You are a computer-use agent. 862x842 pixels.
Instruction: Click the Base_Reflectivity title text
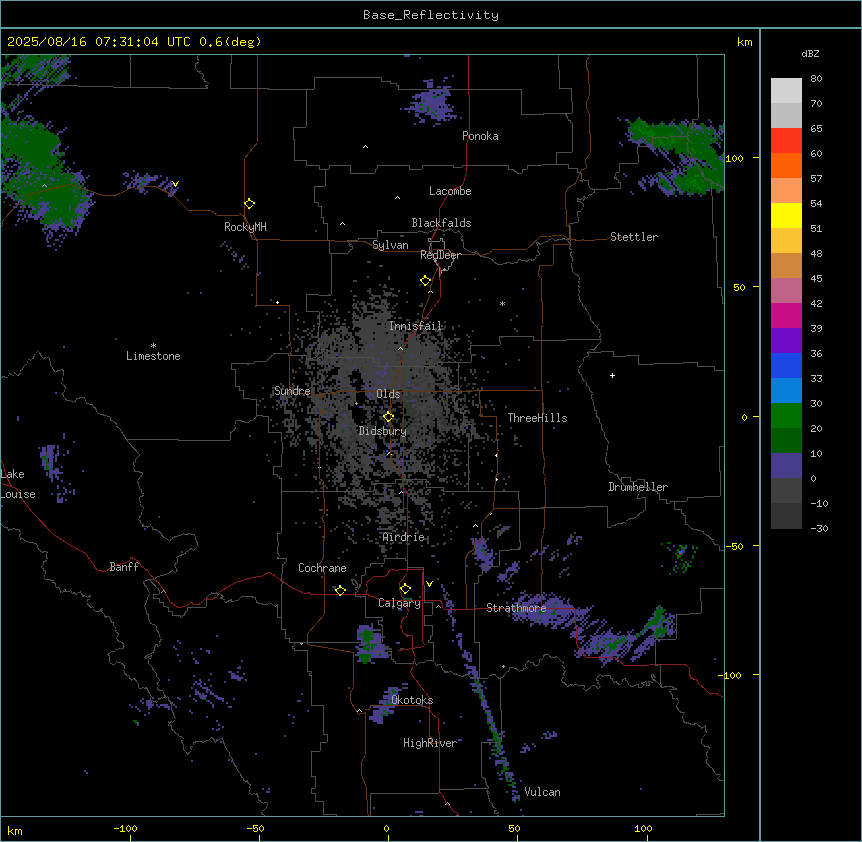tap(431, 15)
